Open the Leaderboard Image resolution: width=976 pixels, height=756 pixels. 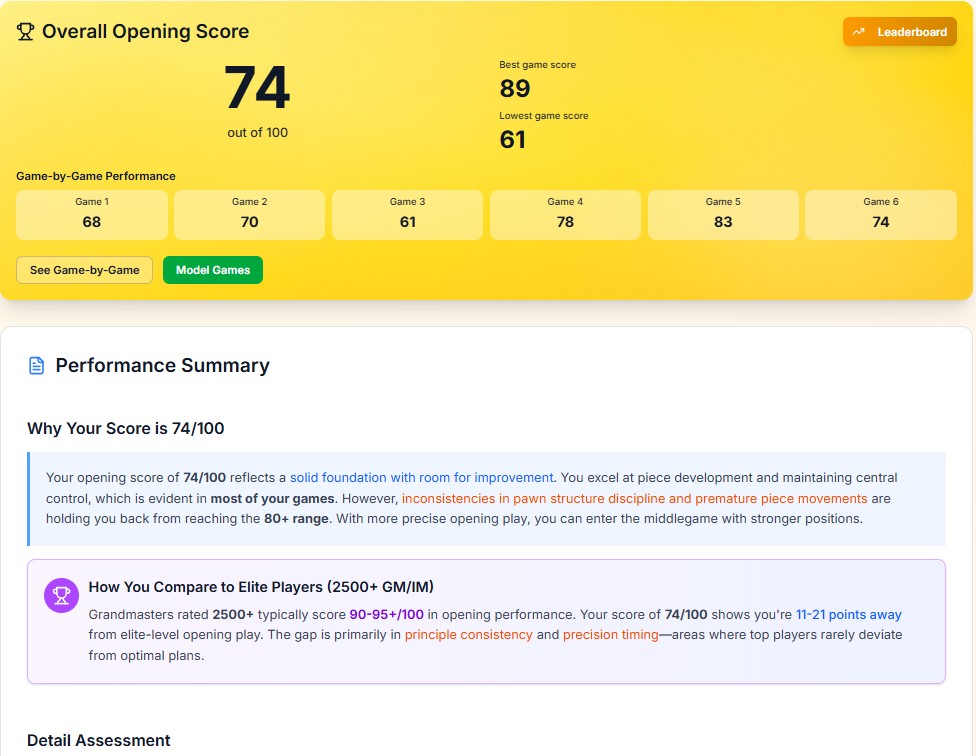point(899,32)
